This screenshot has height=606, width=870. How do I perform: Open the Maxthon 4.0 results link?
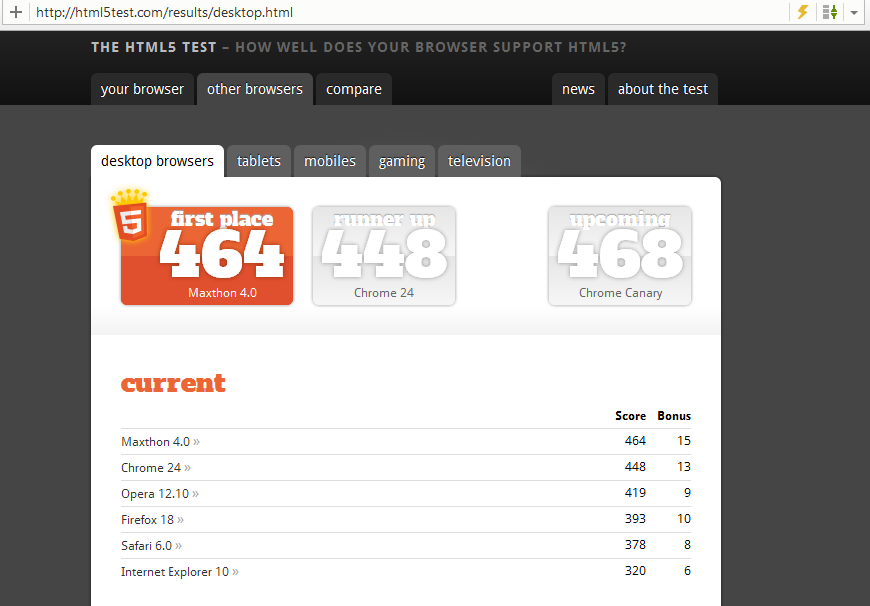coord(160,442)
